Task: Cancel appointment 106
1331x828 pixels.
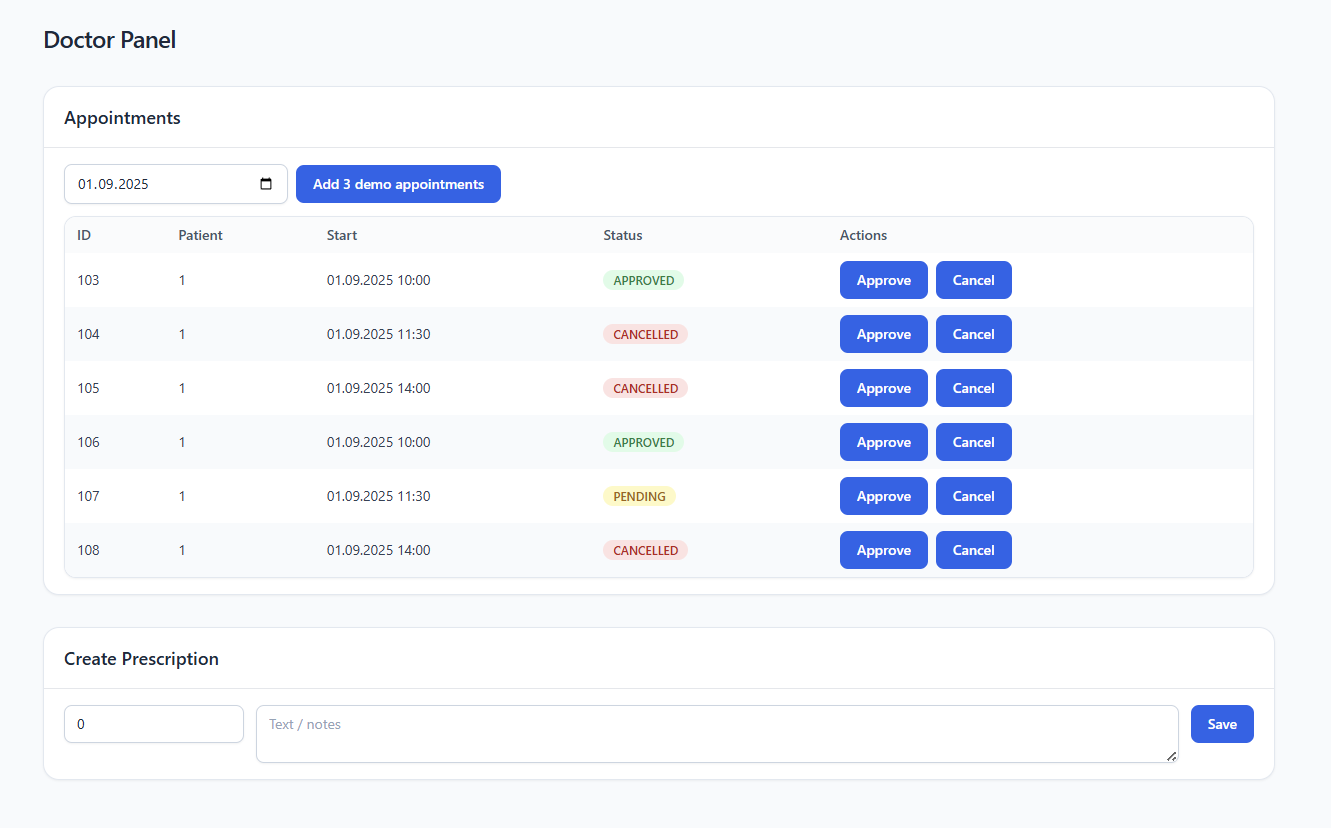Action: pos(974,442)
